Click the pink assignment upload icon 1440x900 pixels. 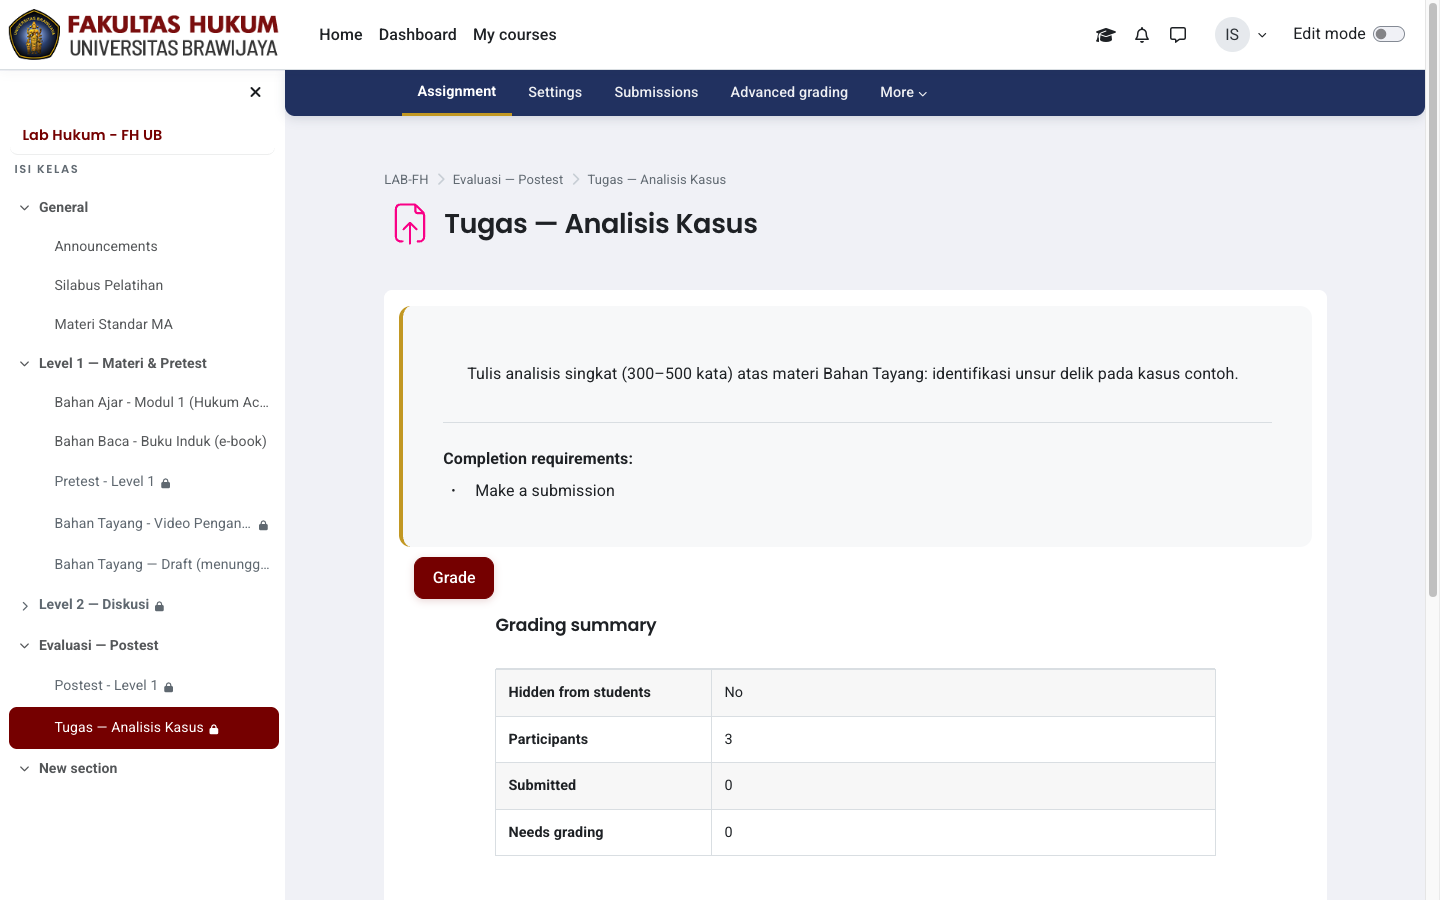[x=410, y=224]
